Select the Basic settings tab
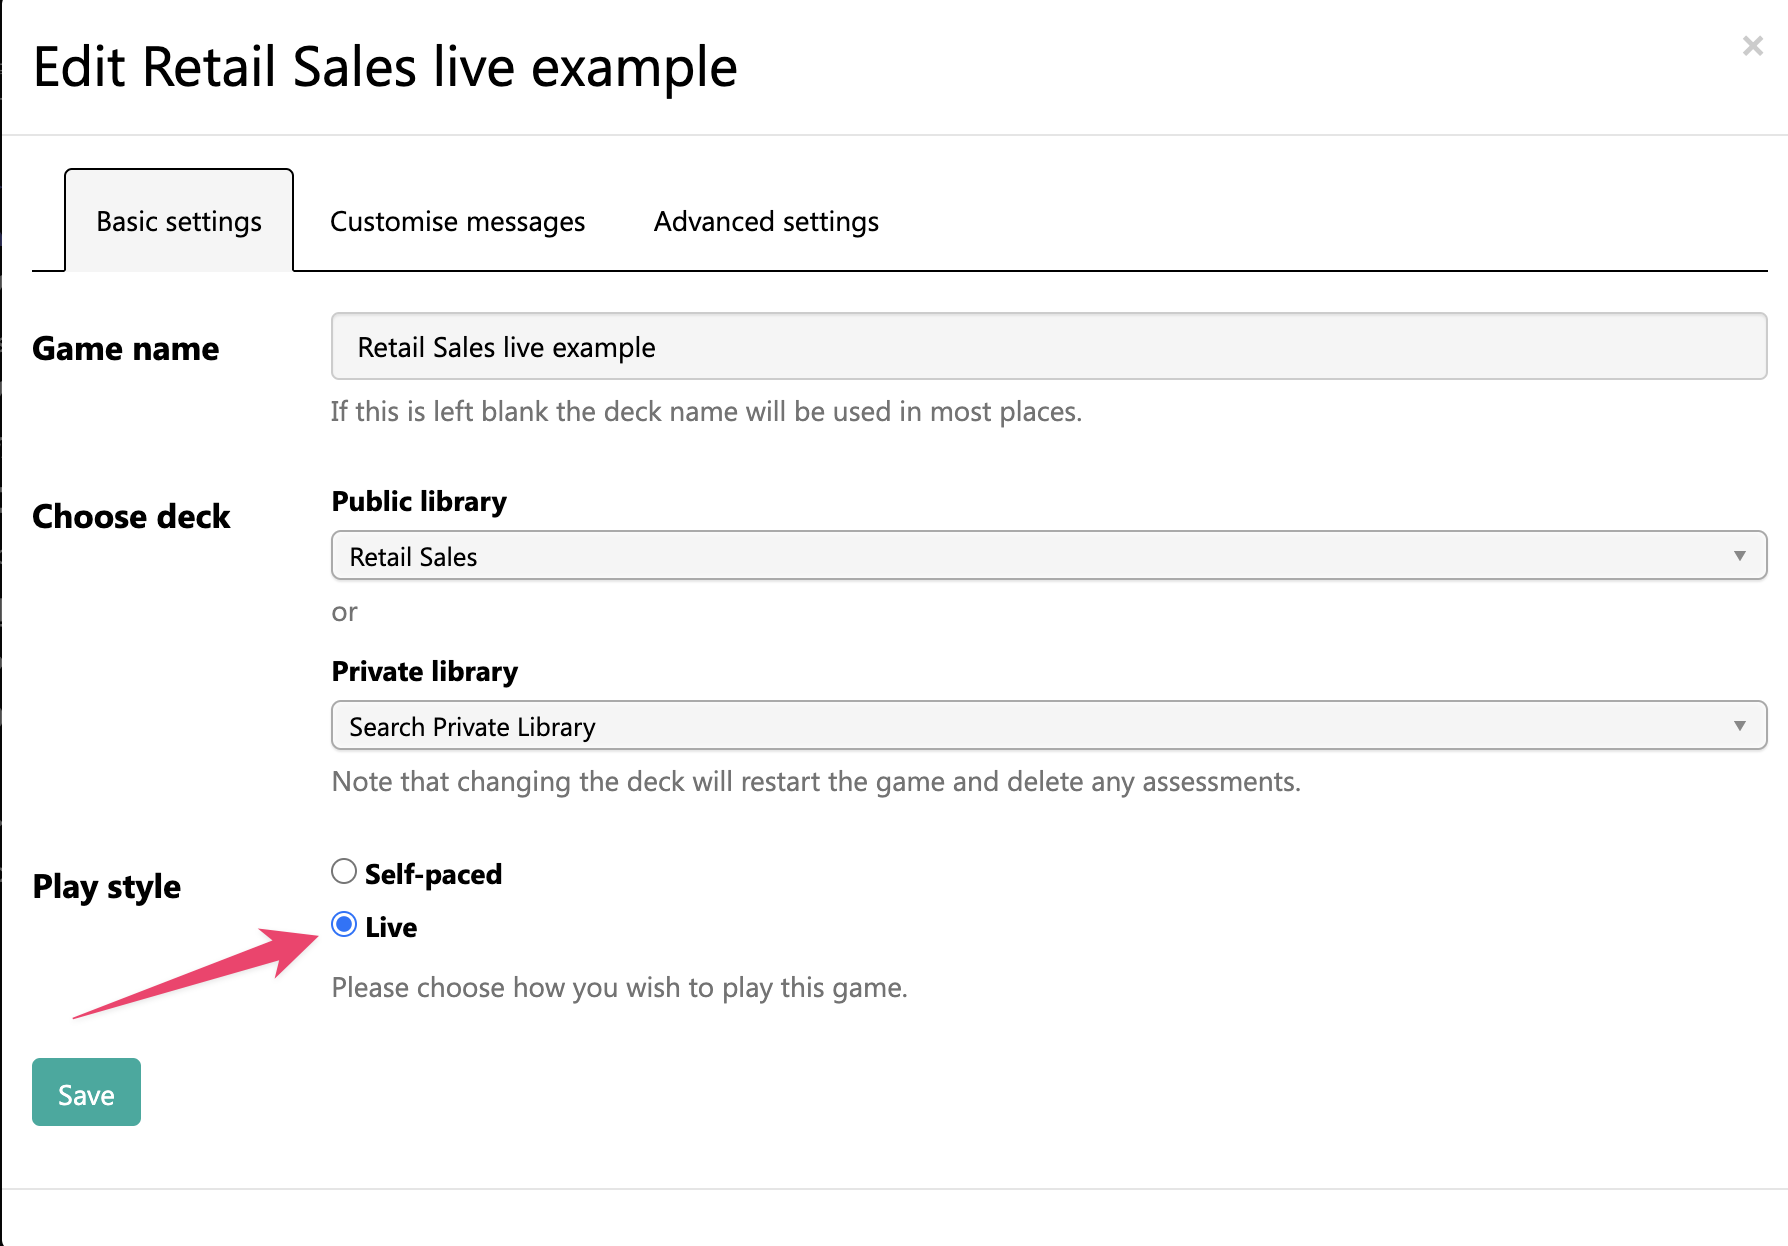This screenshot has width=1788, height=1246. (x=179, y=221)
